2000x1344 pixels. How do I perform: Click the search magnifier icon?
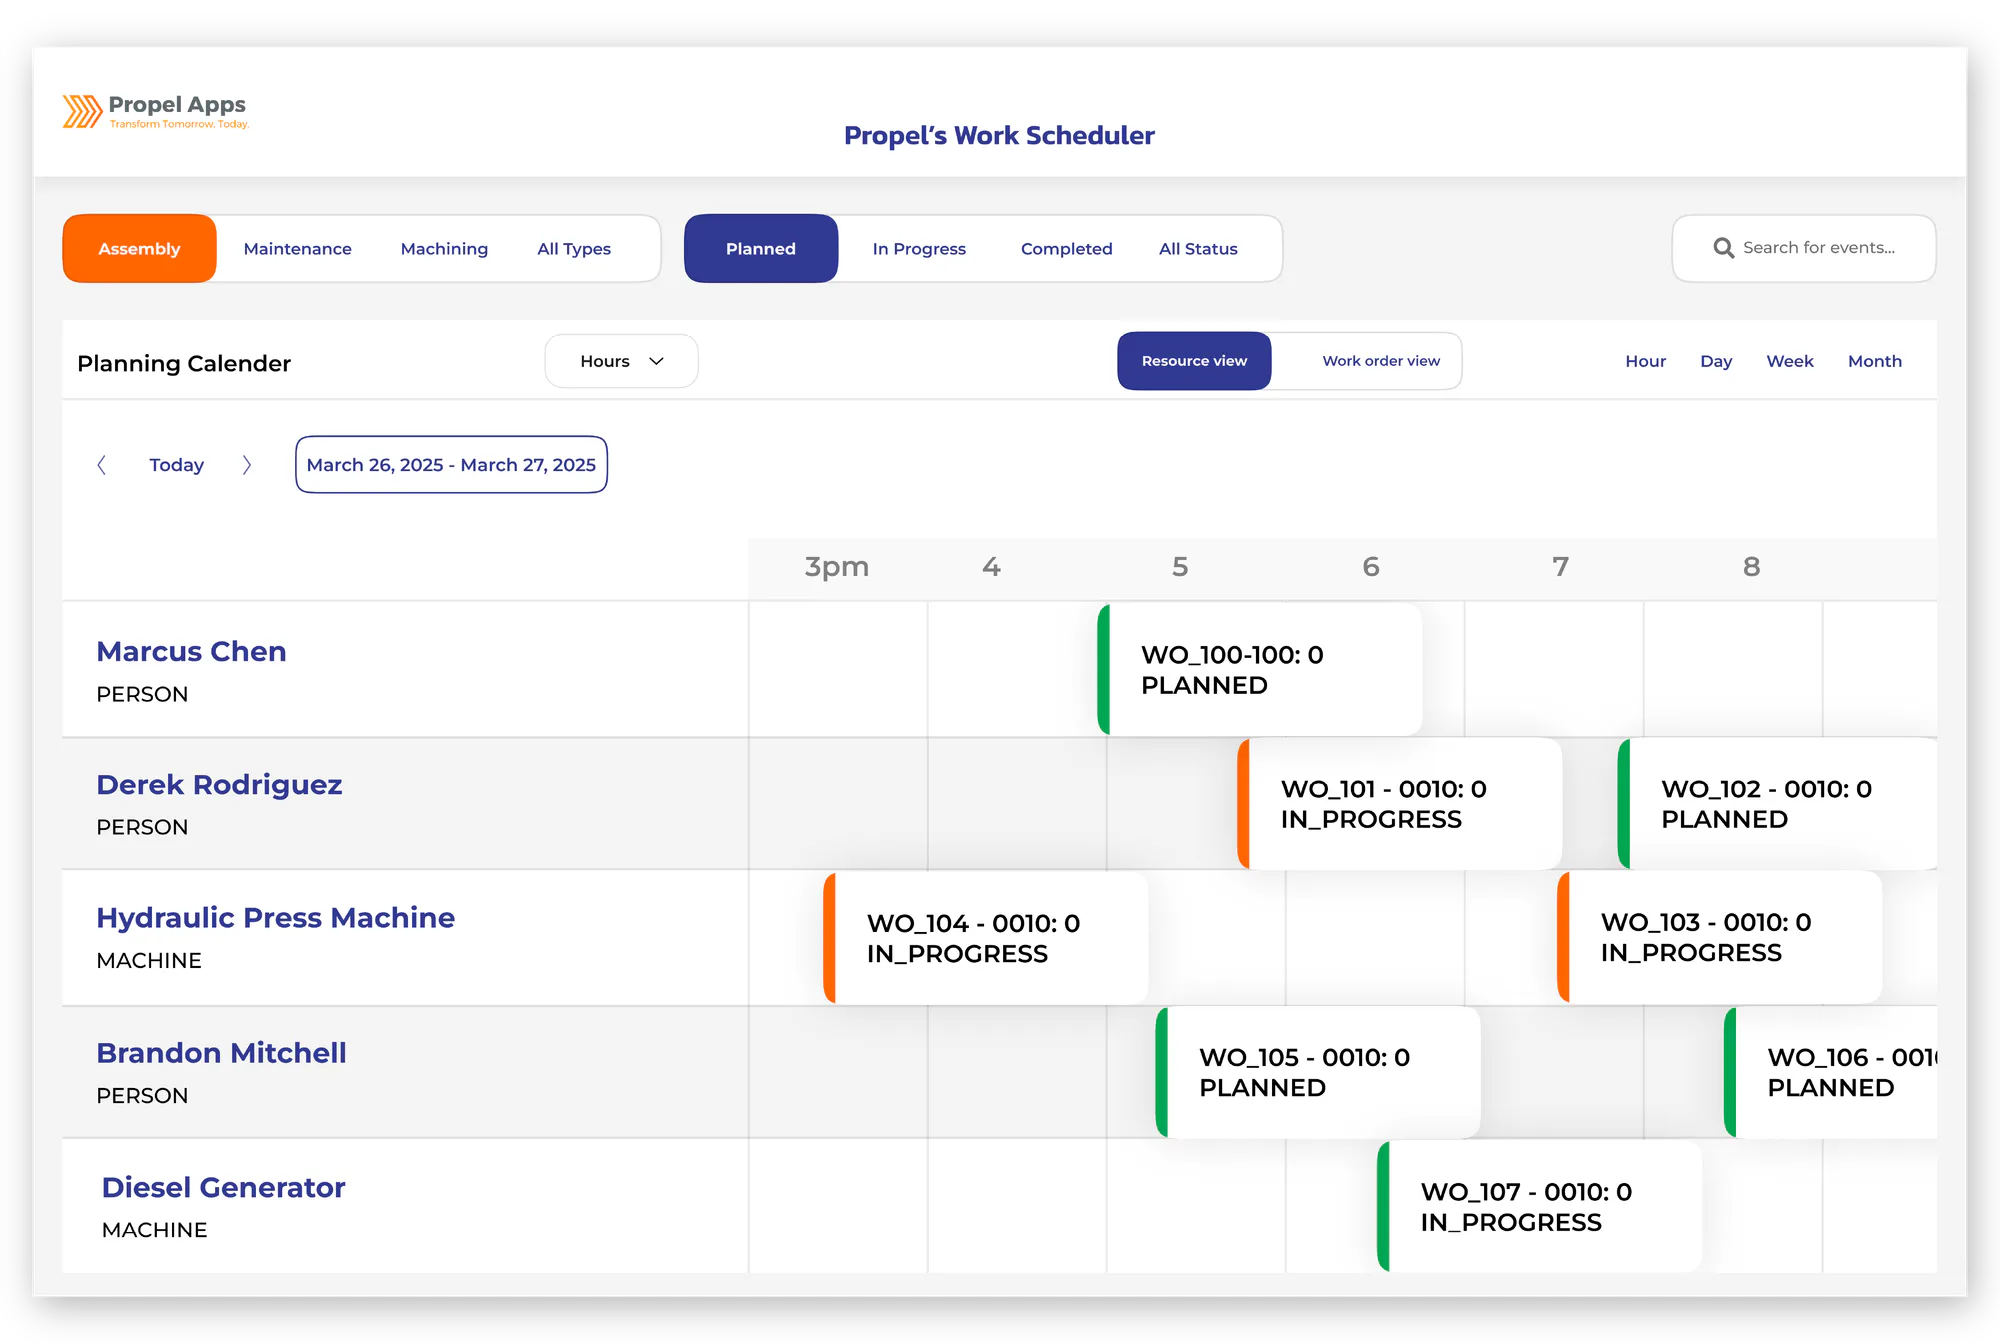point(1723,248)
